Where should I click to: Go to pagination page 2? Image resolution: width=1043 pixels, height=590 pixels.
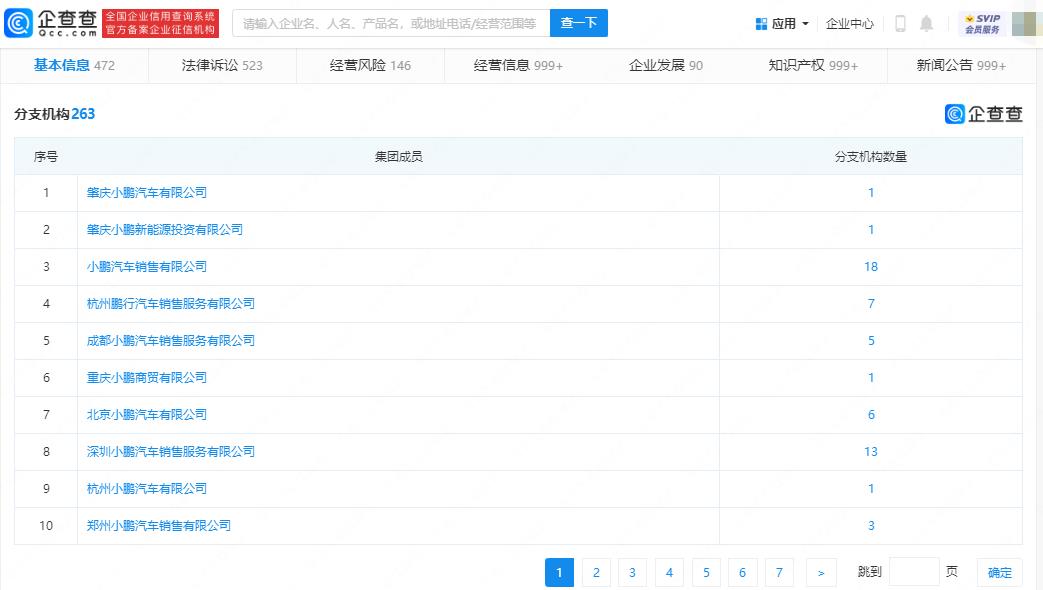[x=596, y=572]
